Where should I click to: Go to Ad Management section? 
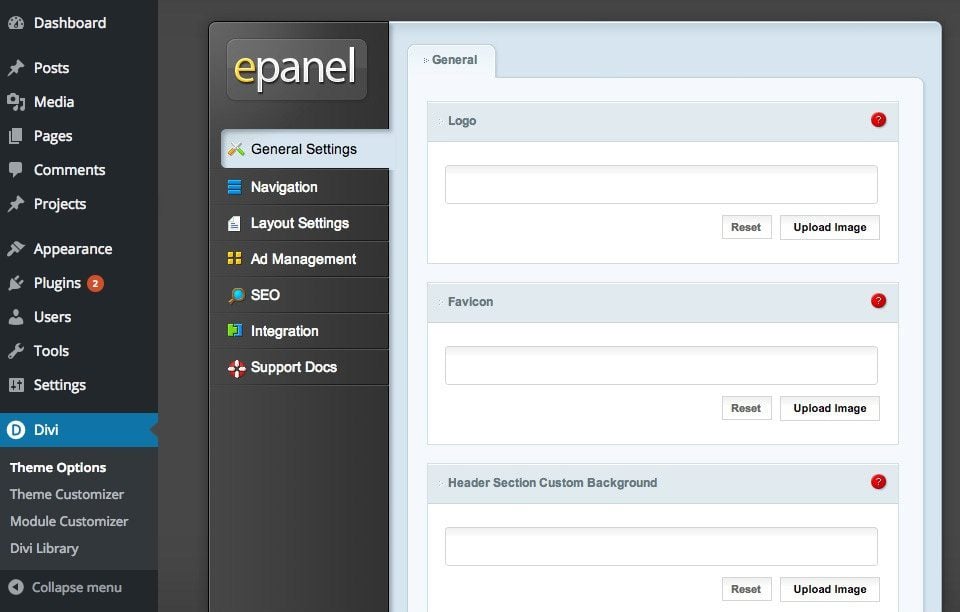(300, 259)
